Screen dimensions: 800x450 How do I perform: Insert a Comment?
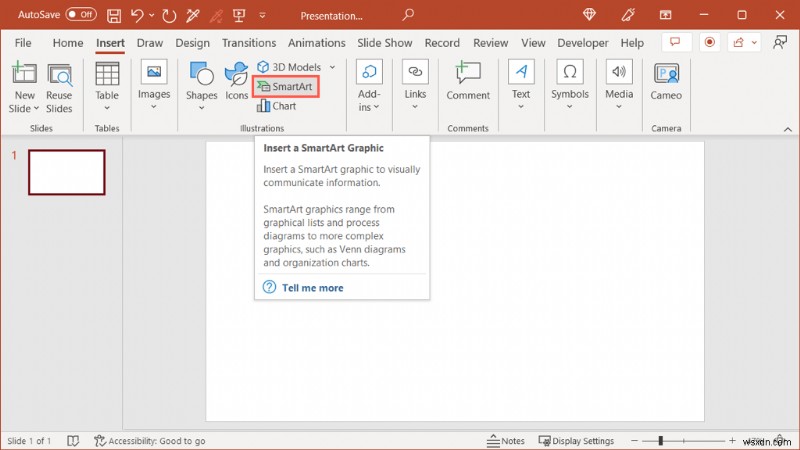click(468, 81)
